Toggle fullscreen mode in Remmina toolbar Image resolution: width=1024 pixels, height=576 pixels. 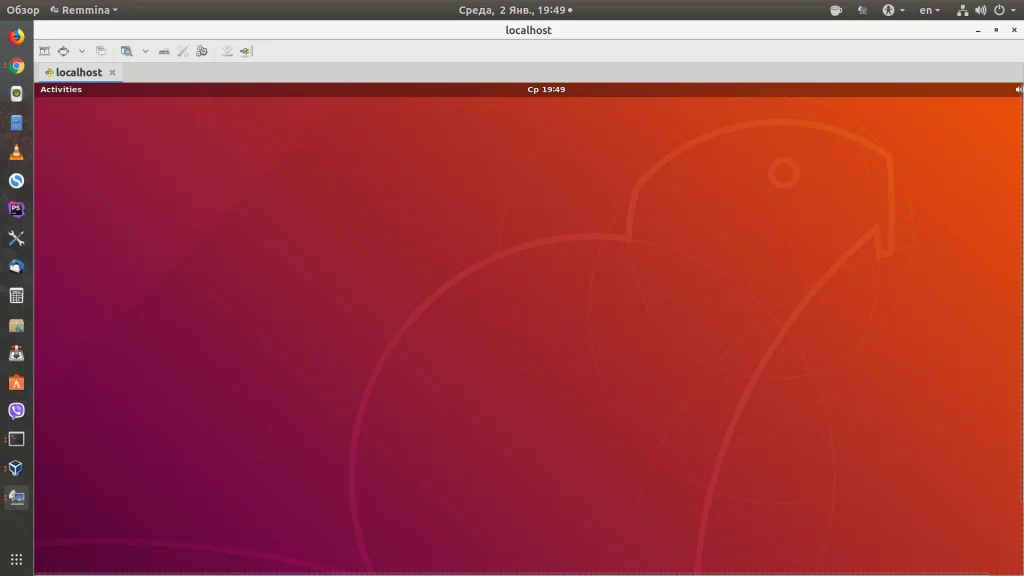(63, 51)
